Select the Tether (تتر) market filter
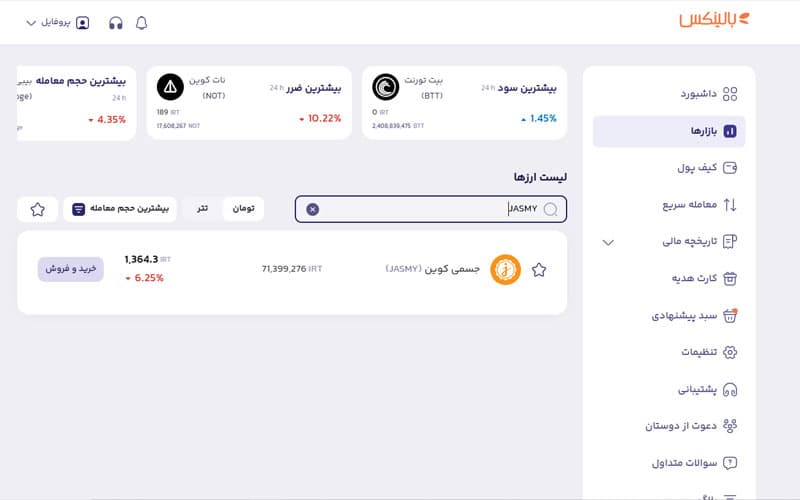The height and width of the screenshot is (500, 800). point(202,209)
